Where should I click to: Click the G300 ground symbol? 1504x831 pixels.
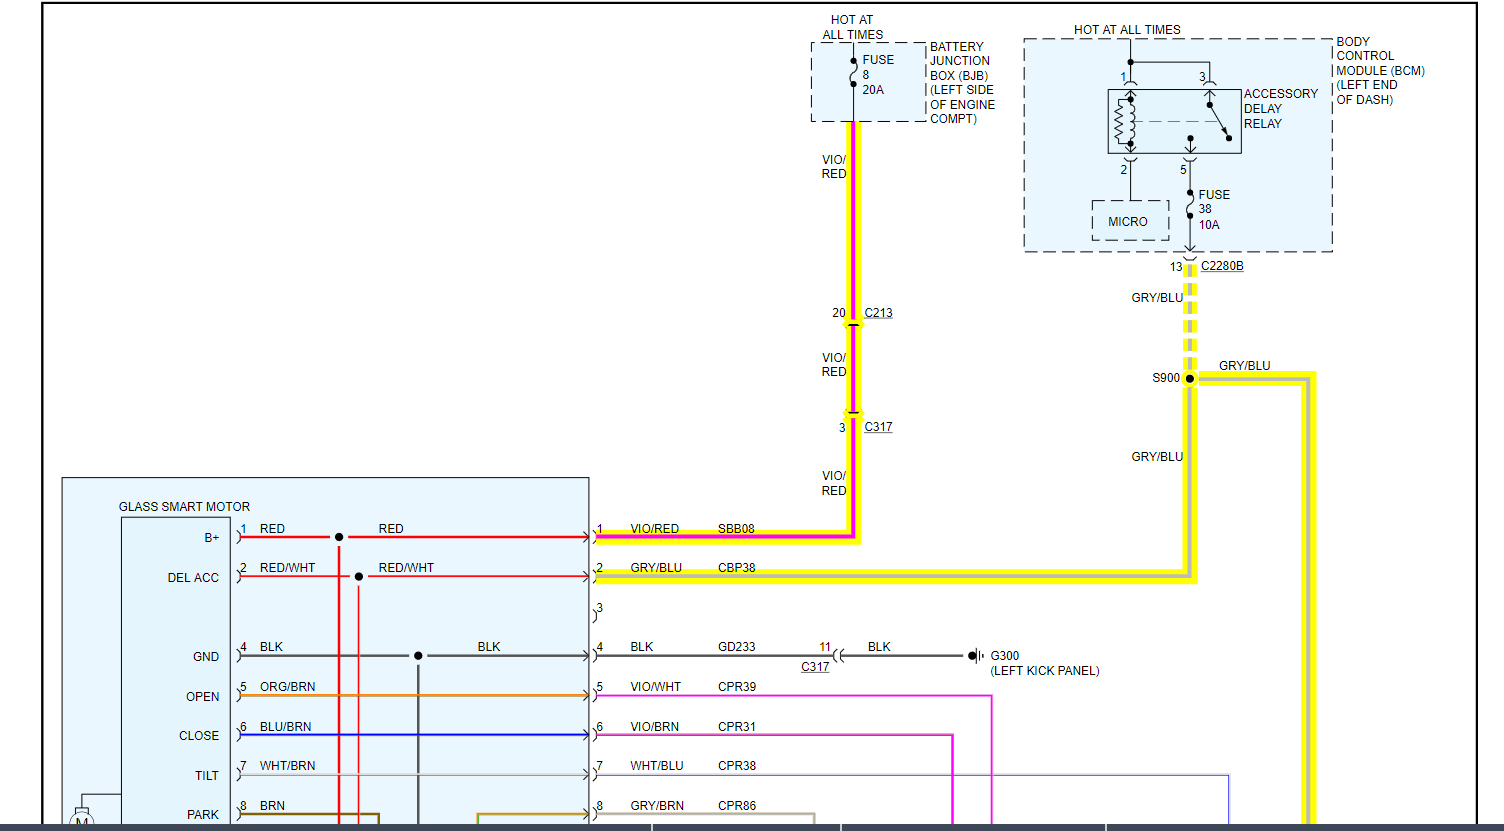click(x=974, y=656)
